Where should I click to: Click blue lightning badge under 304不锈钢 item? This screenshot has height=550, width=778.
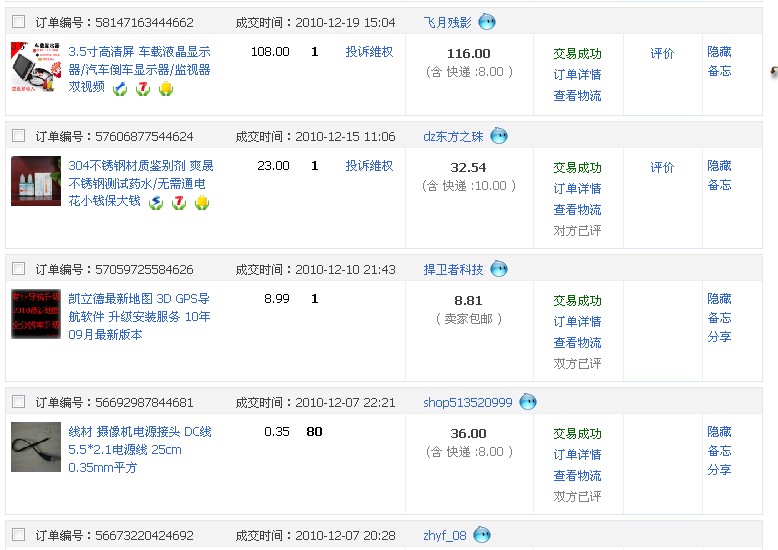[156, 203]
